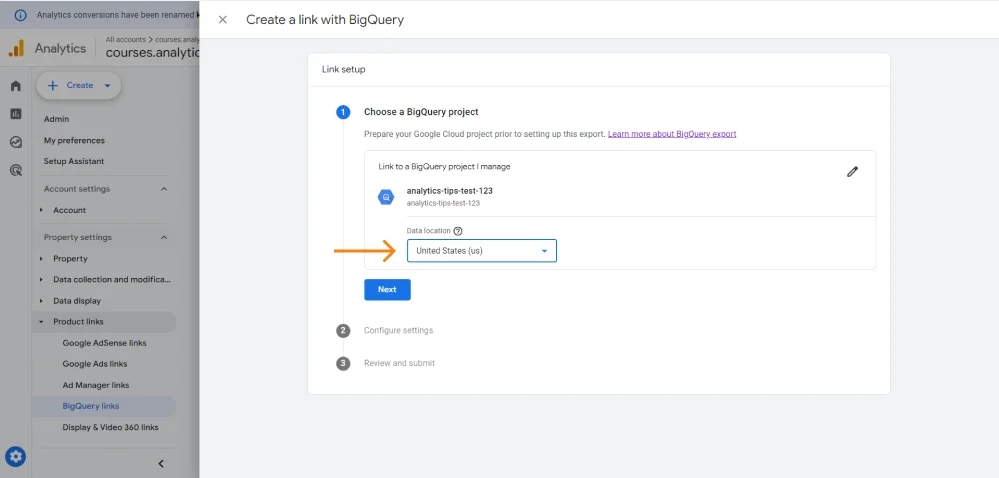Collapse the admin sidebar with the chevron arrow

161,463
